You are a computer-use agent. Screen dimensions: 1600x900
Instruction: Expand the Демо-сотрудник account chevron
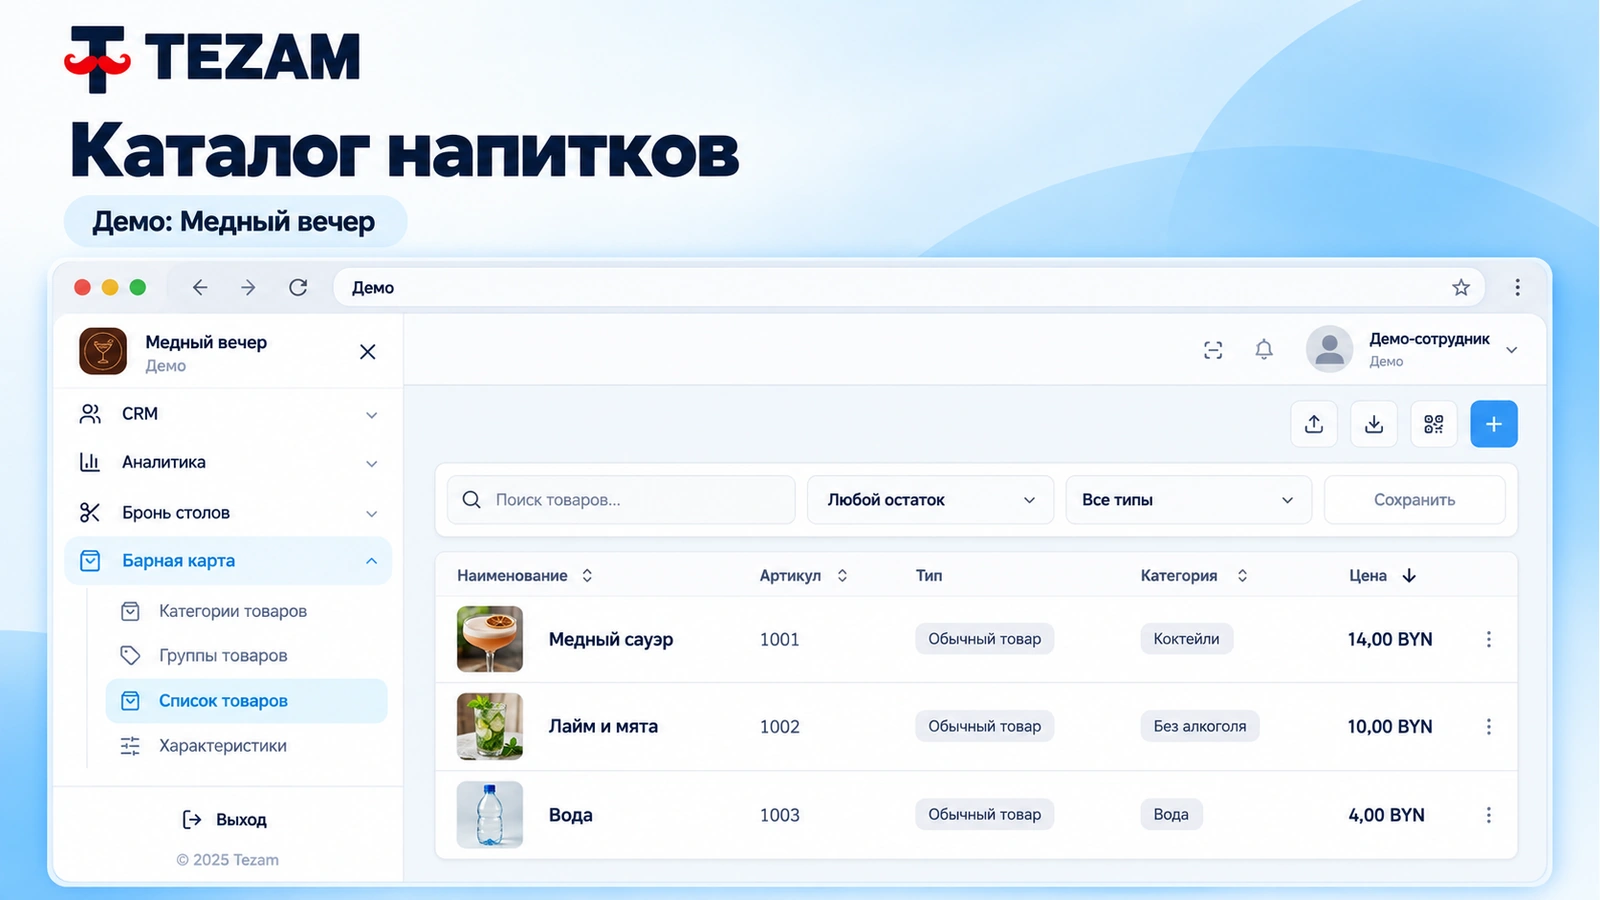pyautogui.click(x=1512, y=350)
